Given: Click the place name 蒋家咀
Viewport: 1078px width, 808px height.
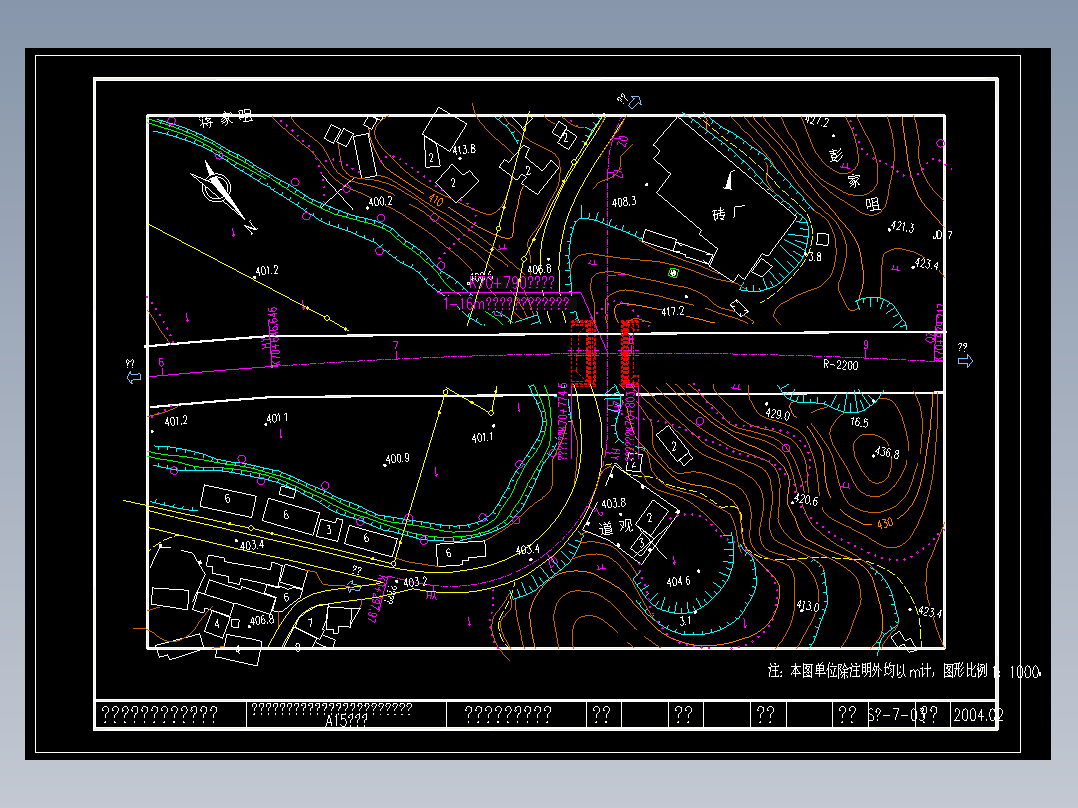Looking at the screenshot, I should (226, 119).
